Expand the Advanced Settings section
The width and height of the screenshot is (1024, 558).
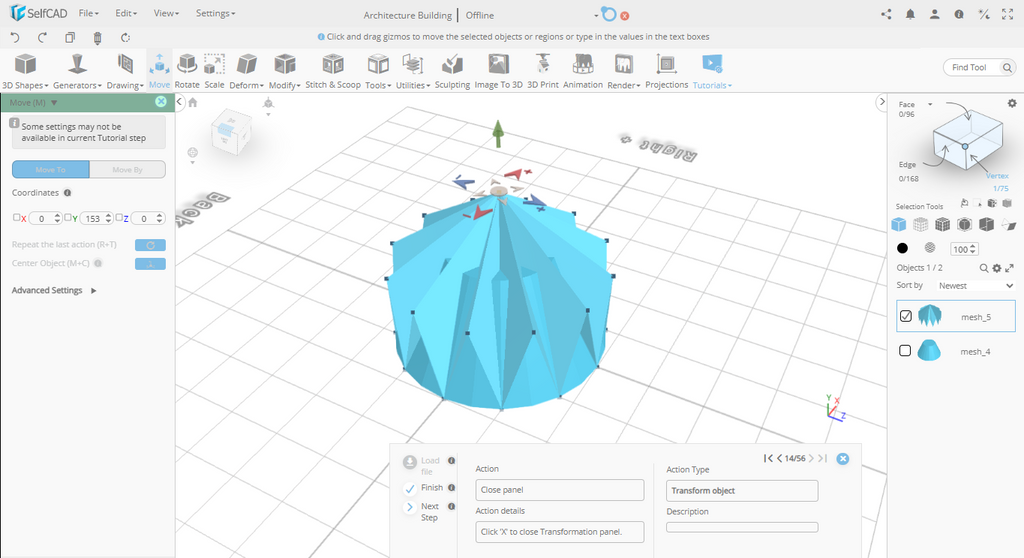tap(54, 291)
